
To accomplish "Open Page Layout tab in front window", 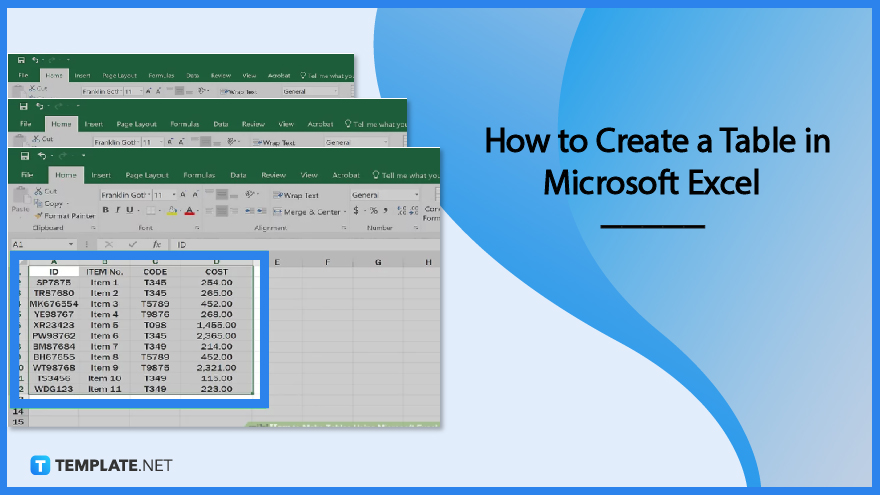I will 147,175.
